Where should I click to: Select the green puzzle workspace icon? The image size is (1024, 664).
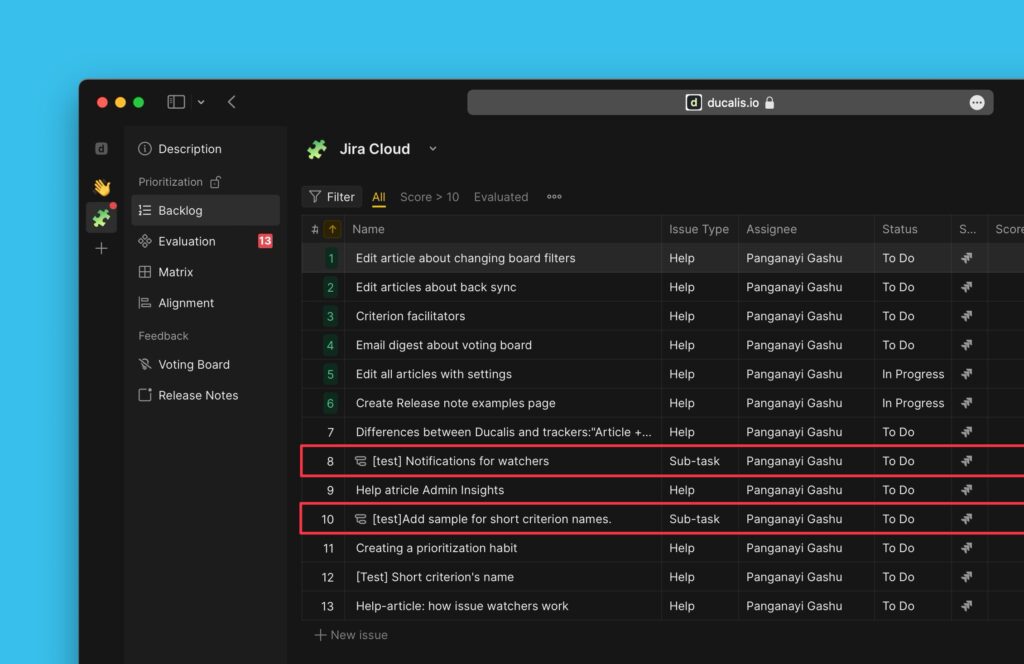(x=101, y=217)
